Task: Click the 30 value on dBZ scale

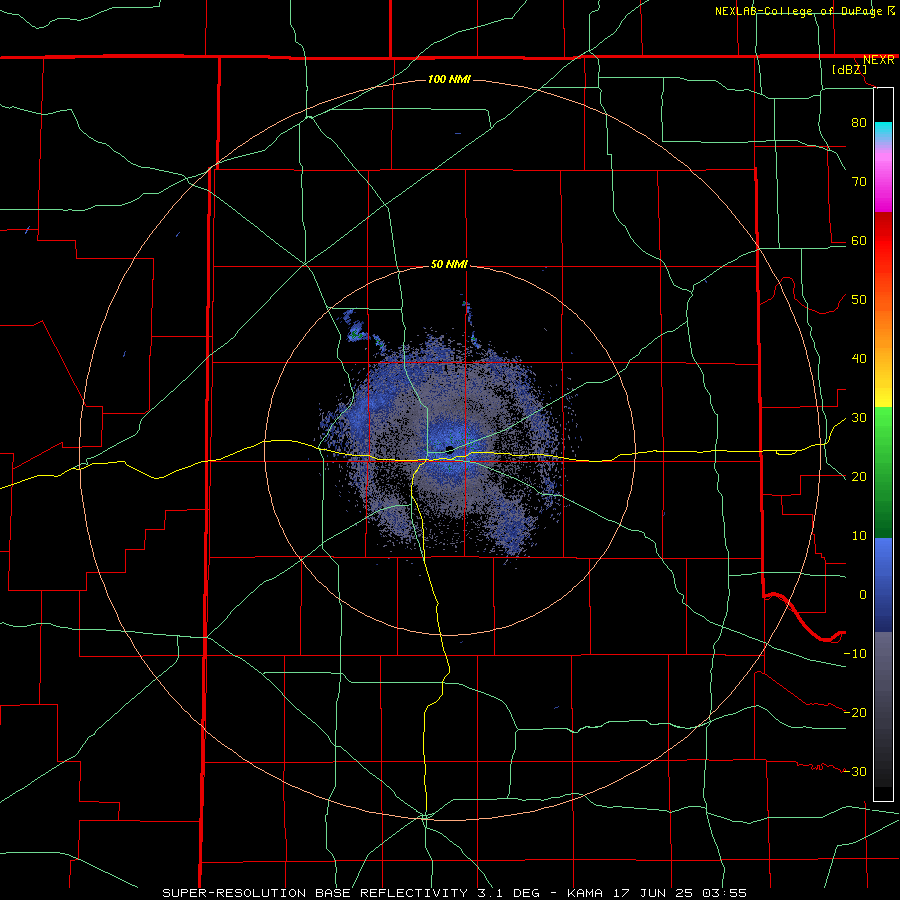Action: pyautogui.click(x=859, y=417)
